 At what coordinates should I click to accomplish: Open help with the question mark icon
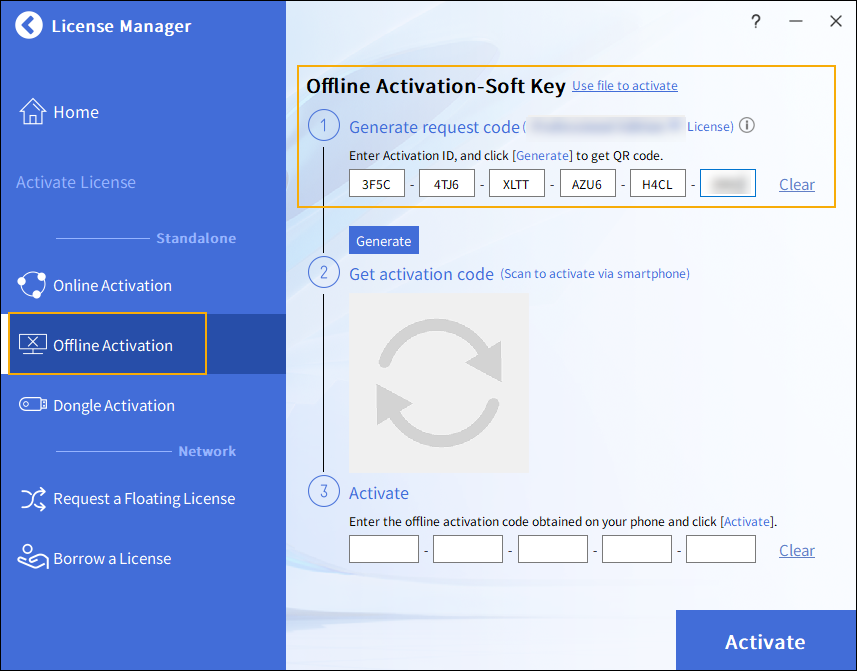[756, 22]
